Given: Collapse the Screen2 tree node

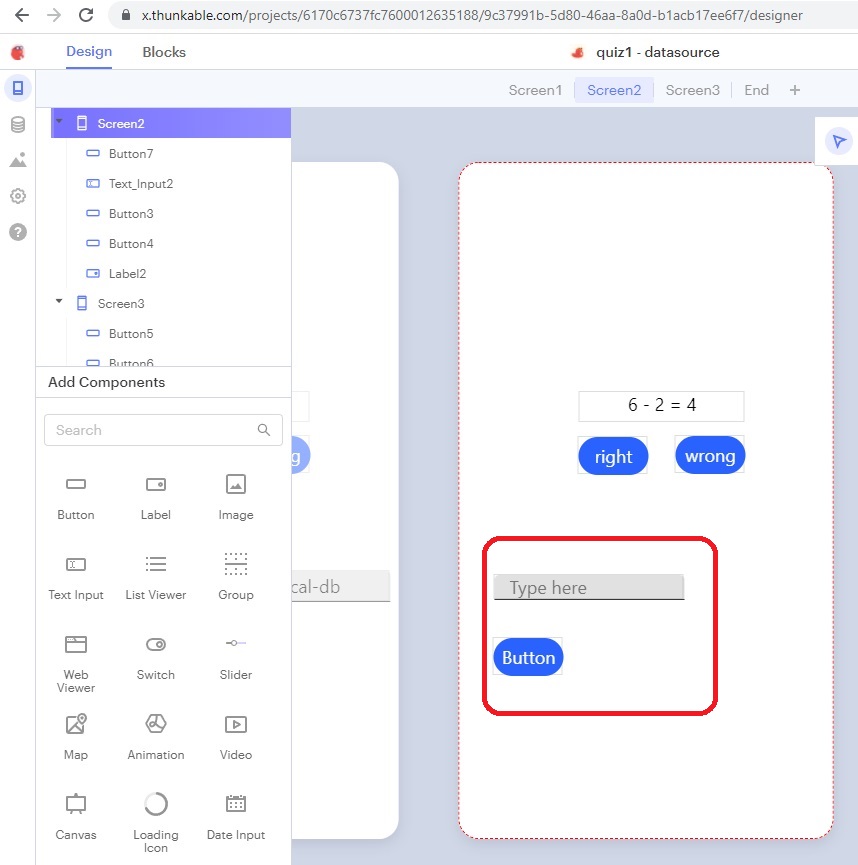Looking at the screenshot, I should pyautogui.click(x=59, y=122).
